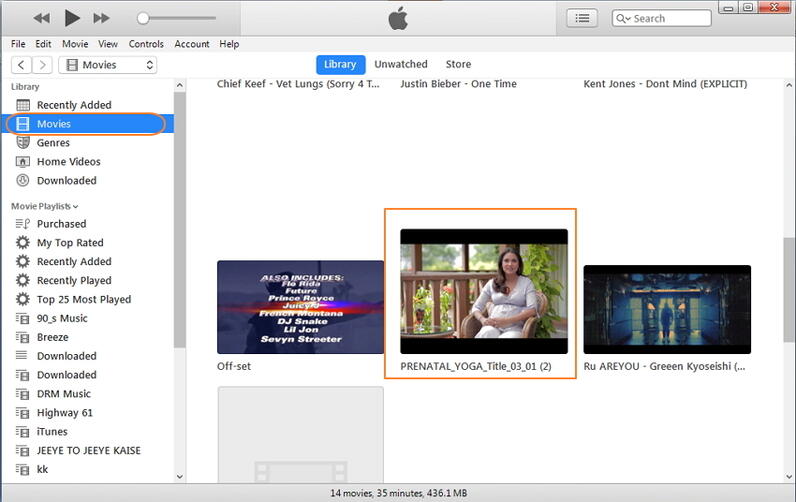Click the sidebar scroll up arrow
Screen dimensions: 796x502
pos(180,85)
